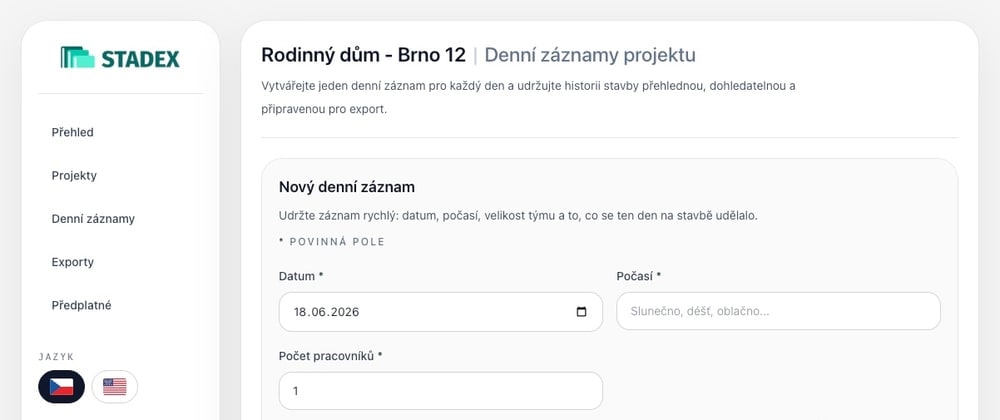
Task: Click the JAZYK language section label
Action: tap(56, 357)
